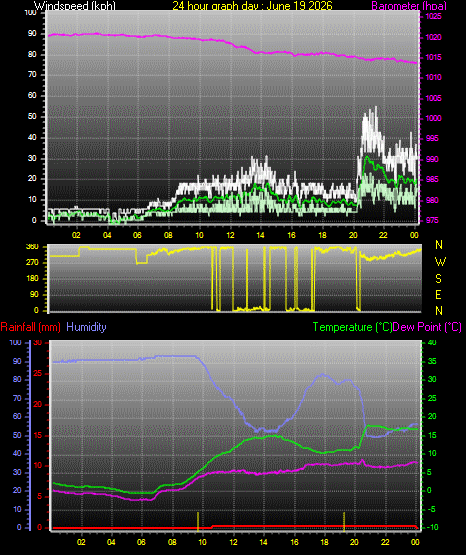Click the 90 tick on the humidity axis

[17, 361]
